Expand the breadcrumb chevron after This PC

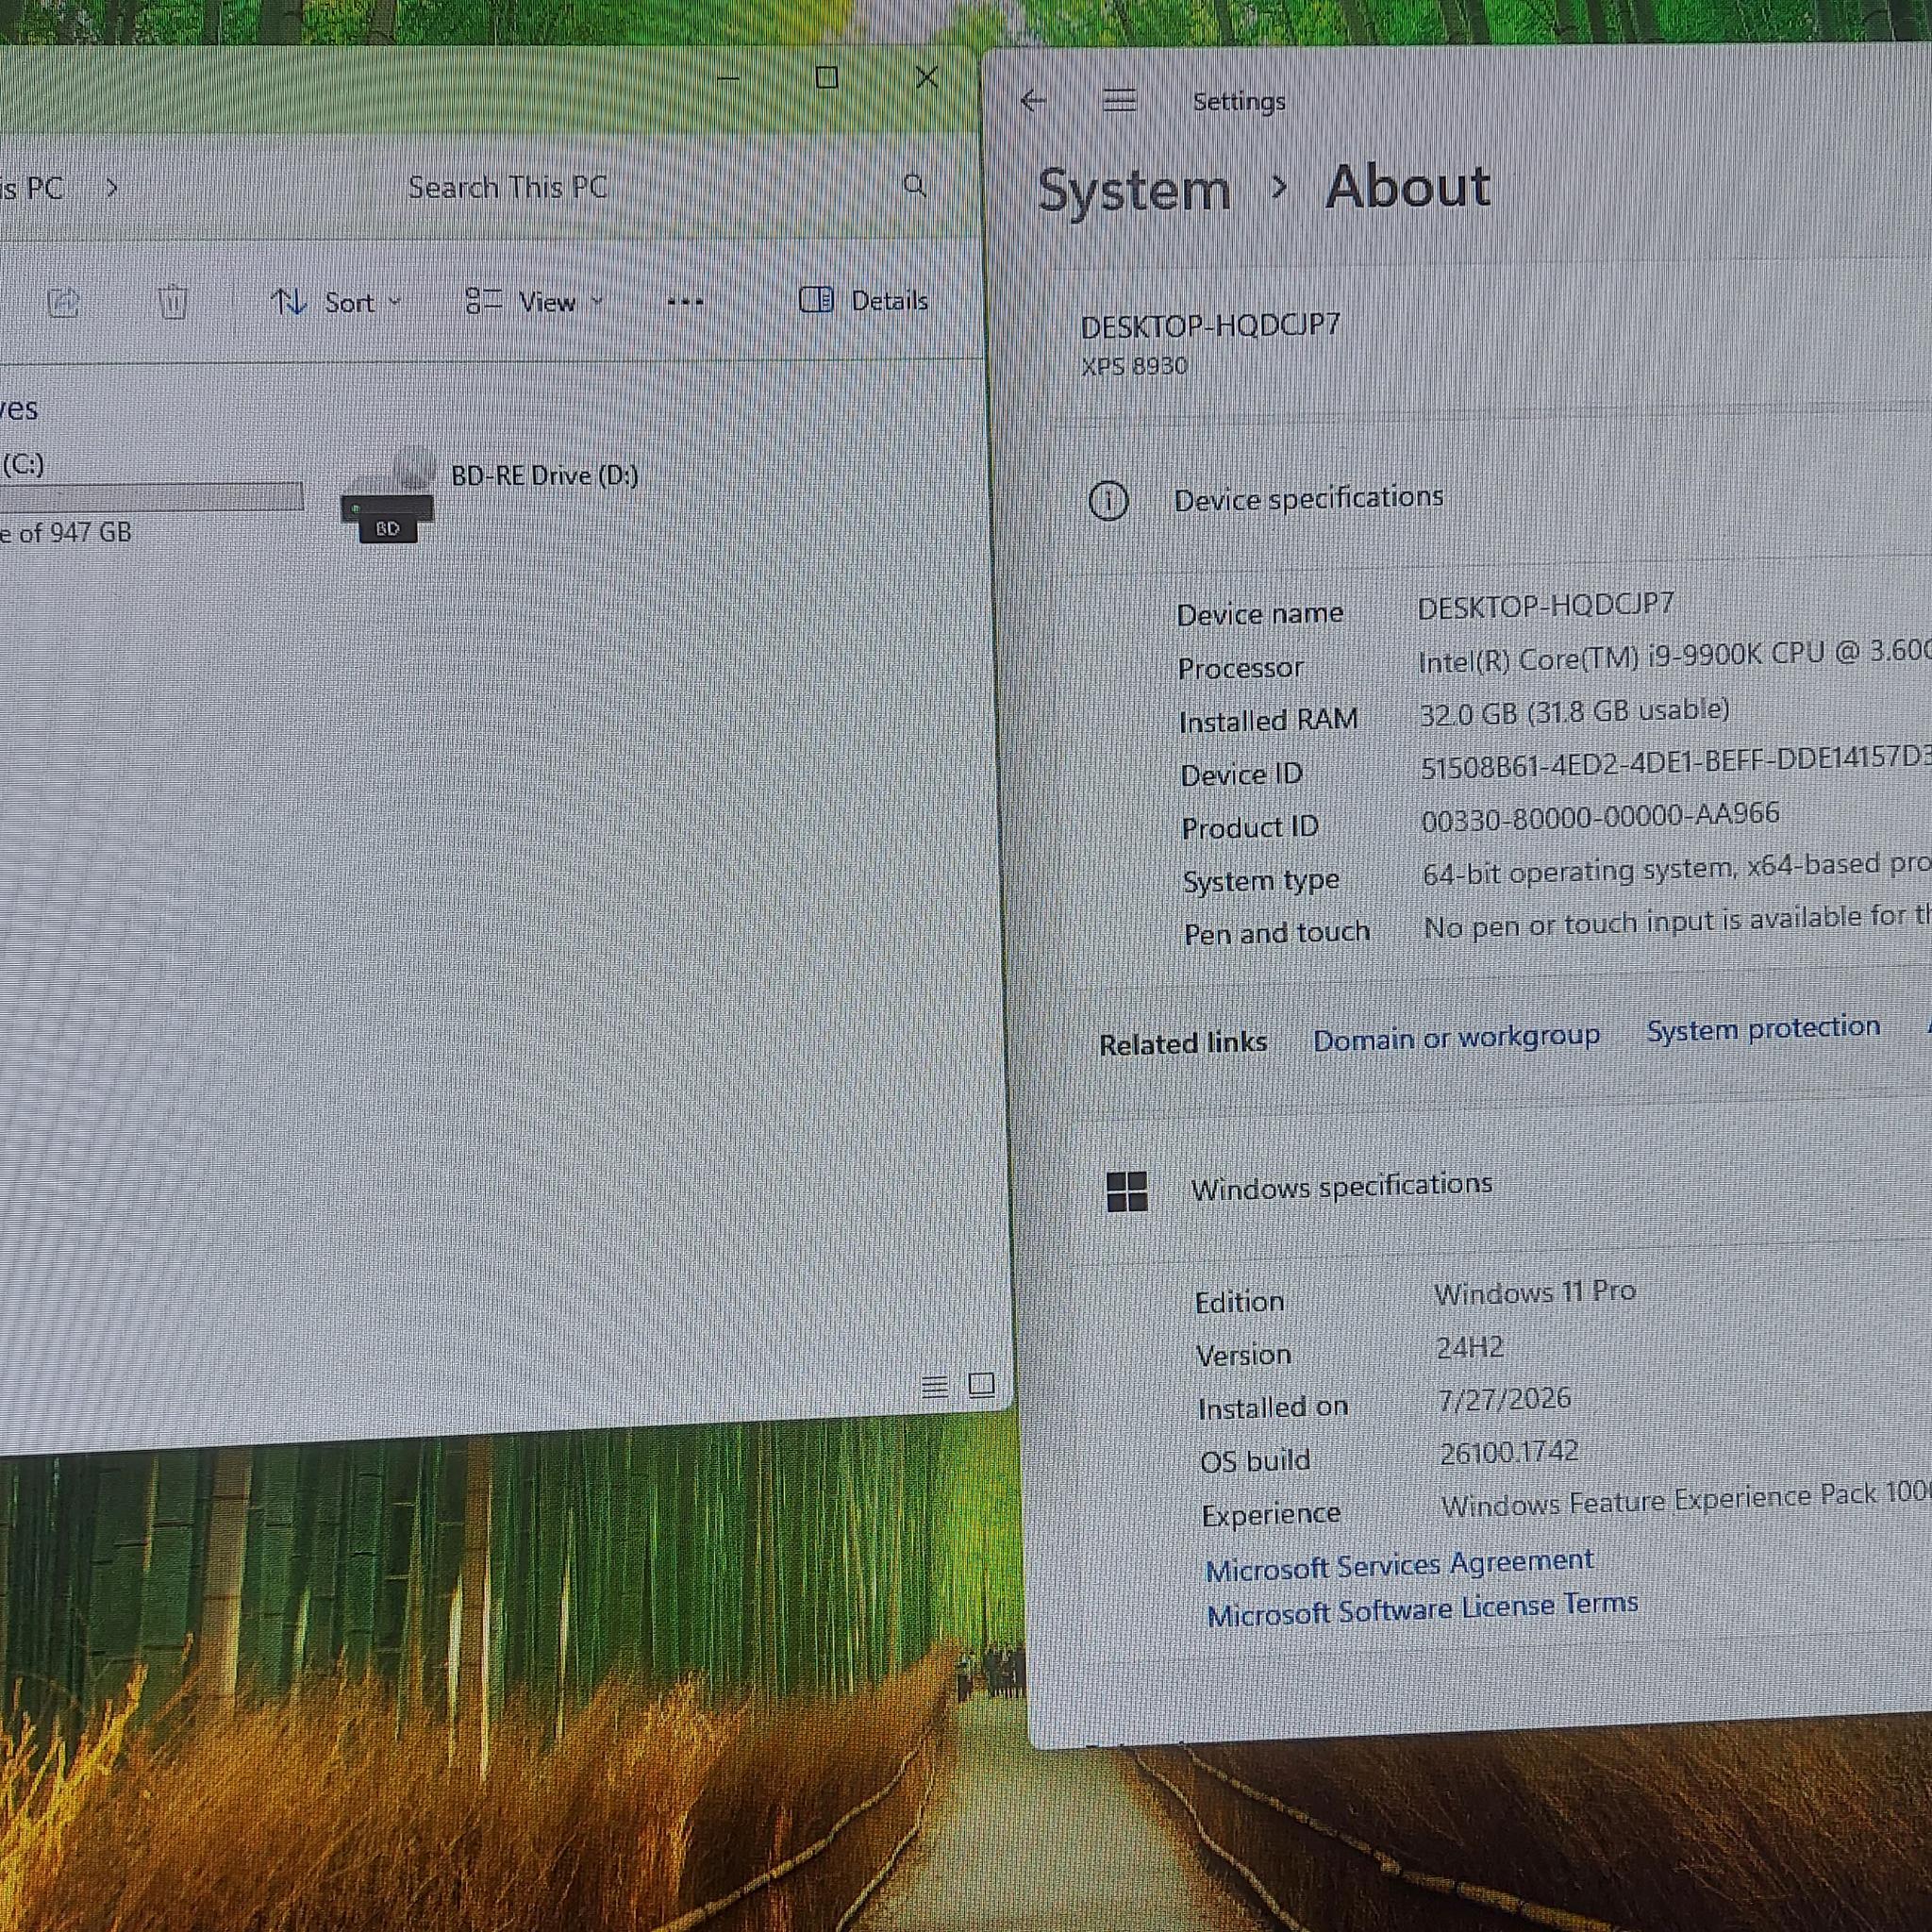[112, 187]
